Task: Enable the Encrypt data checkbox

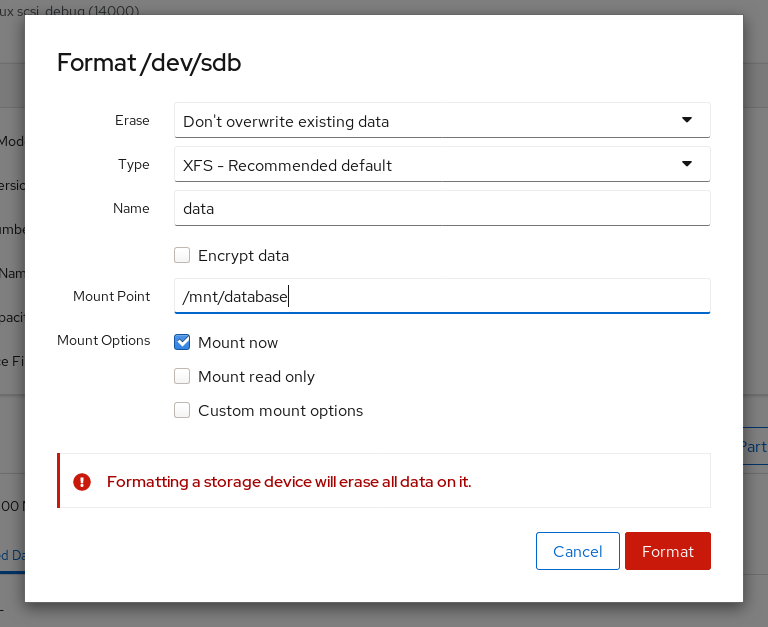Action: coord(182,255)
